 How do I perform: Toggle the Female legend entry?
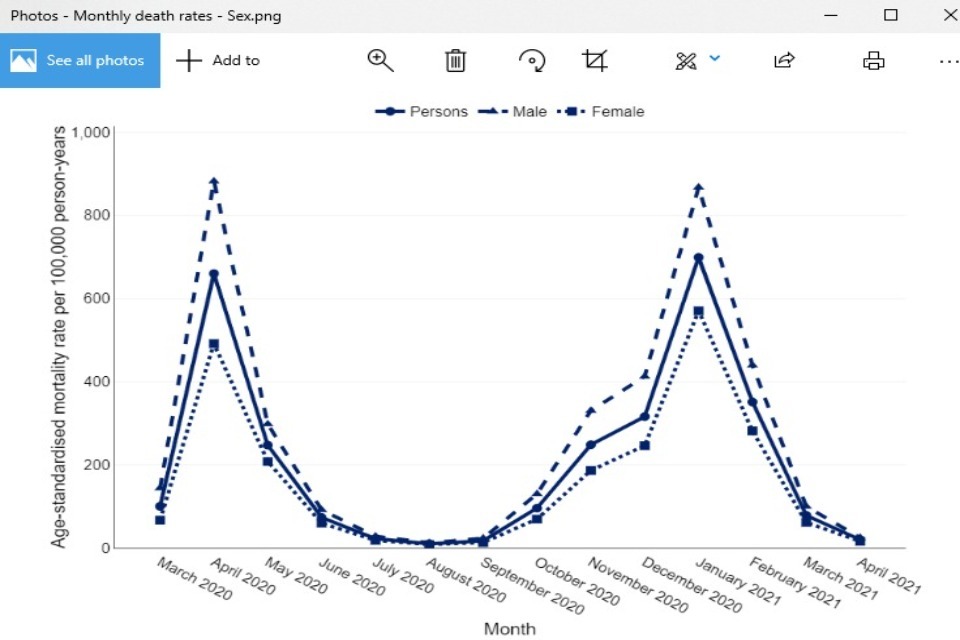601,111
